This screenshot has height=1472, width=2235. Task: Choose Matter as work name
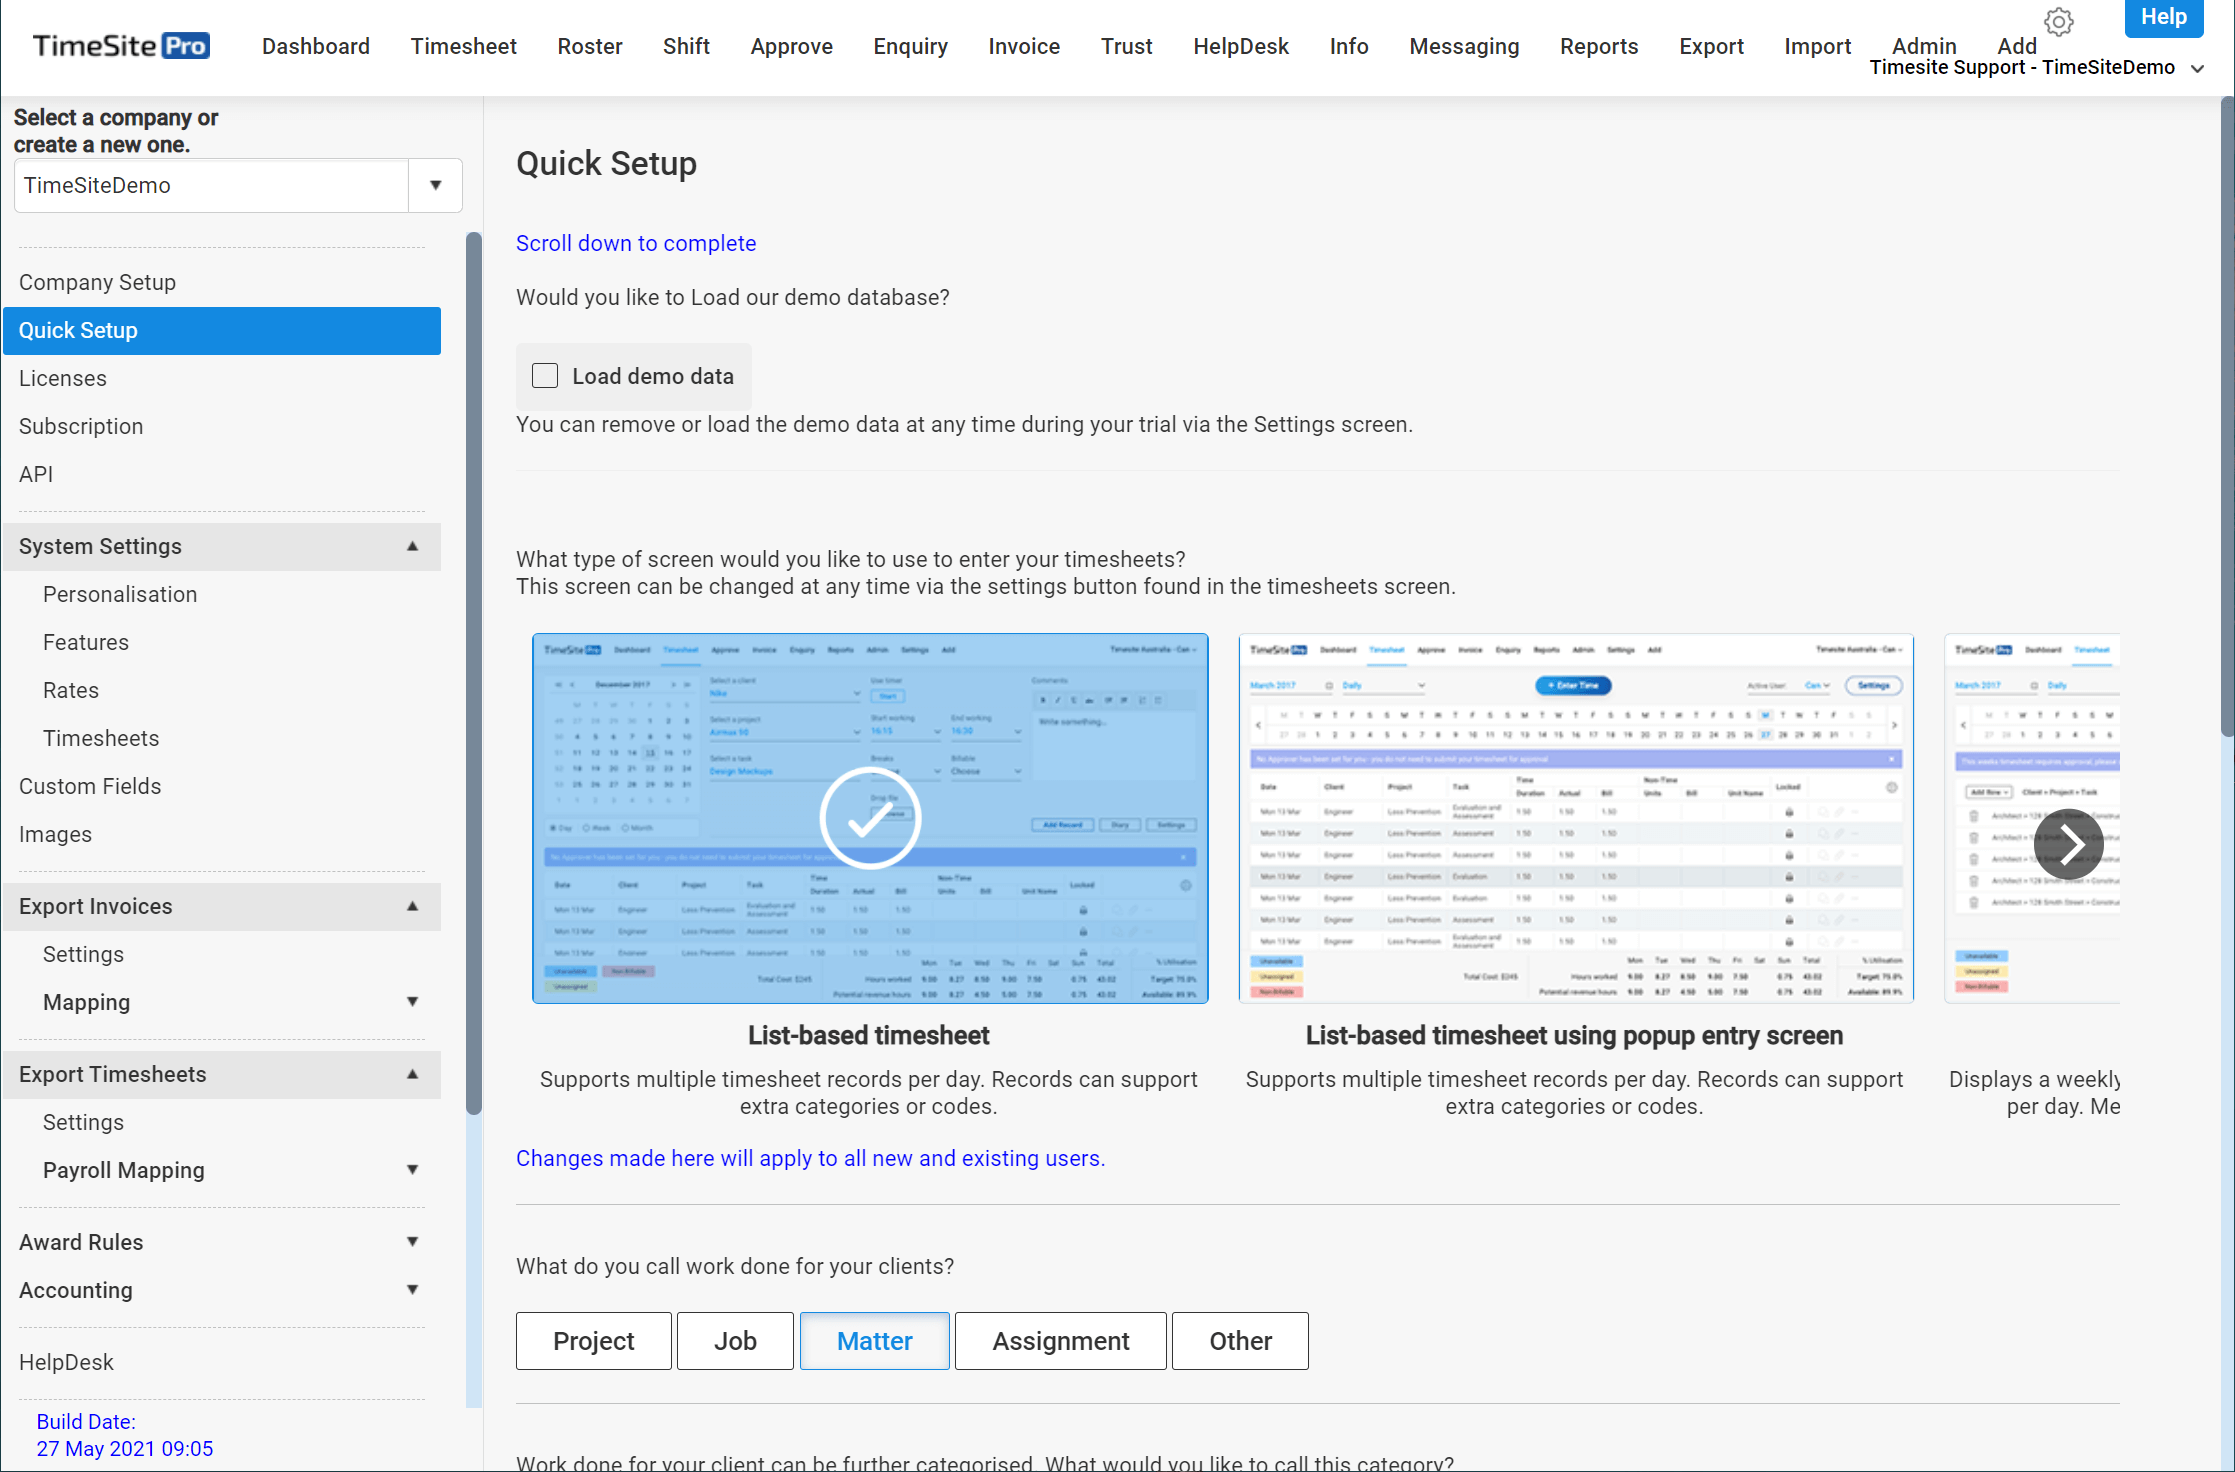[x=874, y=1341]
